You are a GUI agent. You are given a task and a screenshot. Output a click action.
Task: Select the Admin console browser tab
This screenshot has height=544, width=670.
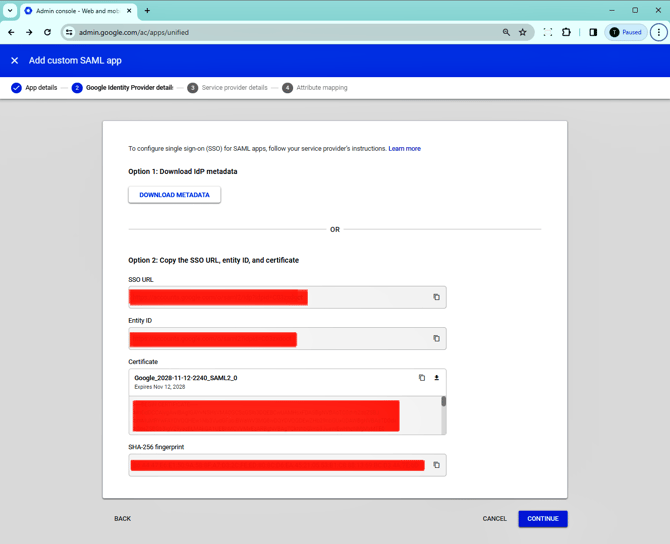78,11
